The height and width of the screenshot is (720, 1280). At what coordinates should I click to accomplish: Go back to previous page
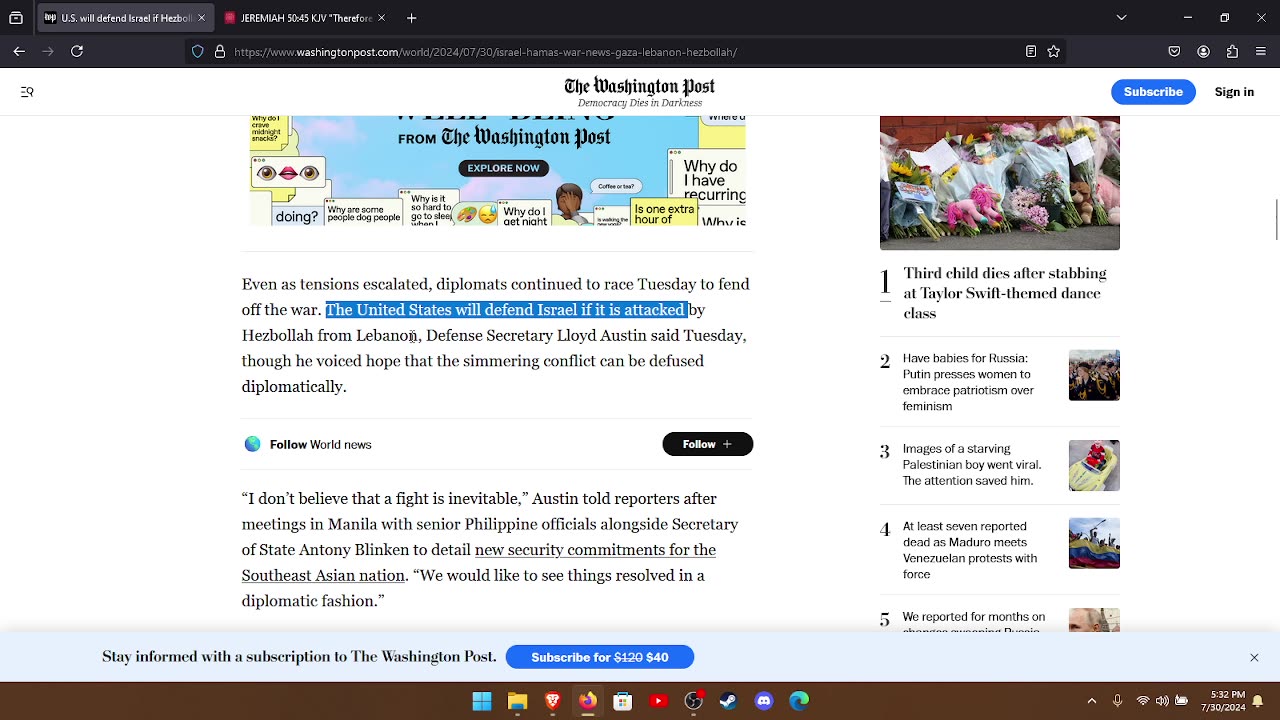19,51
